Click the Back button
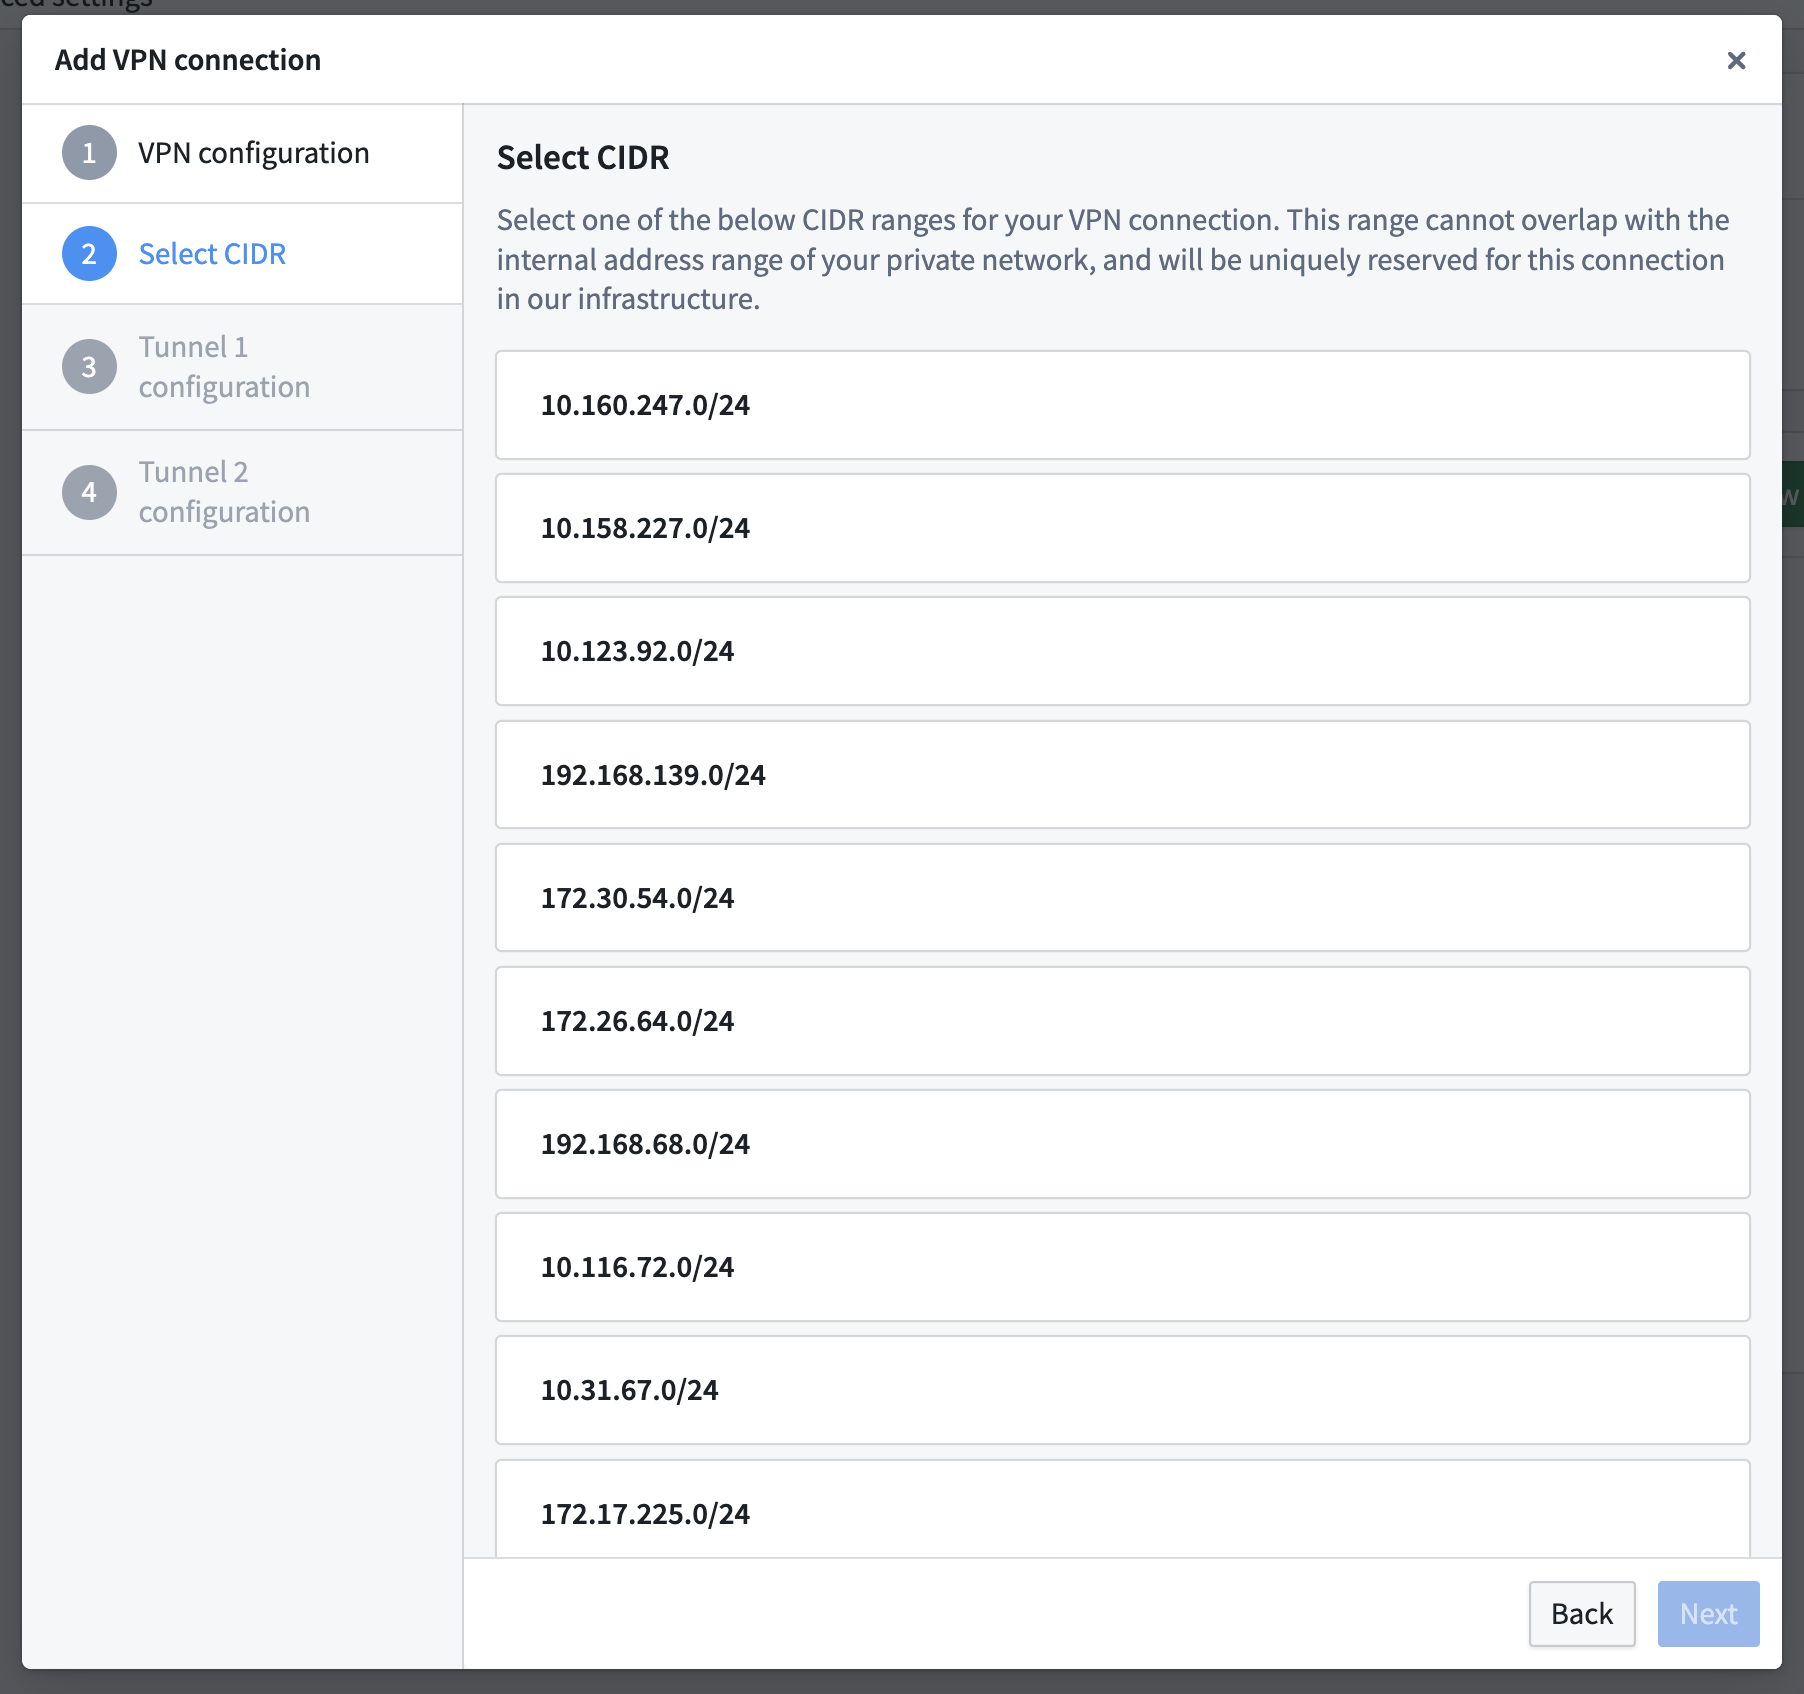This screenshot has height=1694, width=1804. click(1581, 1614)
